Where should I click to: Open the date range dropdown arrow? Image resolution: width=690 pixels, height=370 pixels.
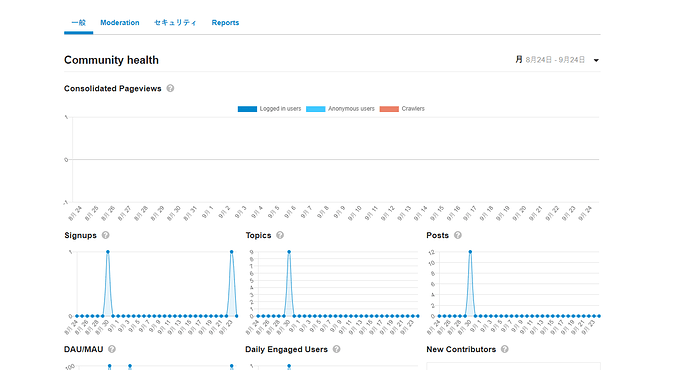tap(596, 60)
